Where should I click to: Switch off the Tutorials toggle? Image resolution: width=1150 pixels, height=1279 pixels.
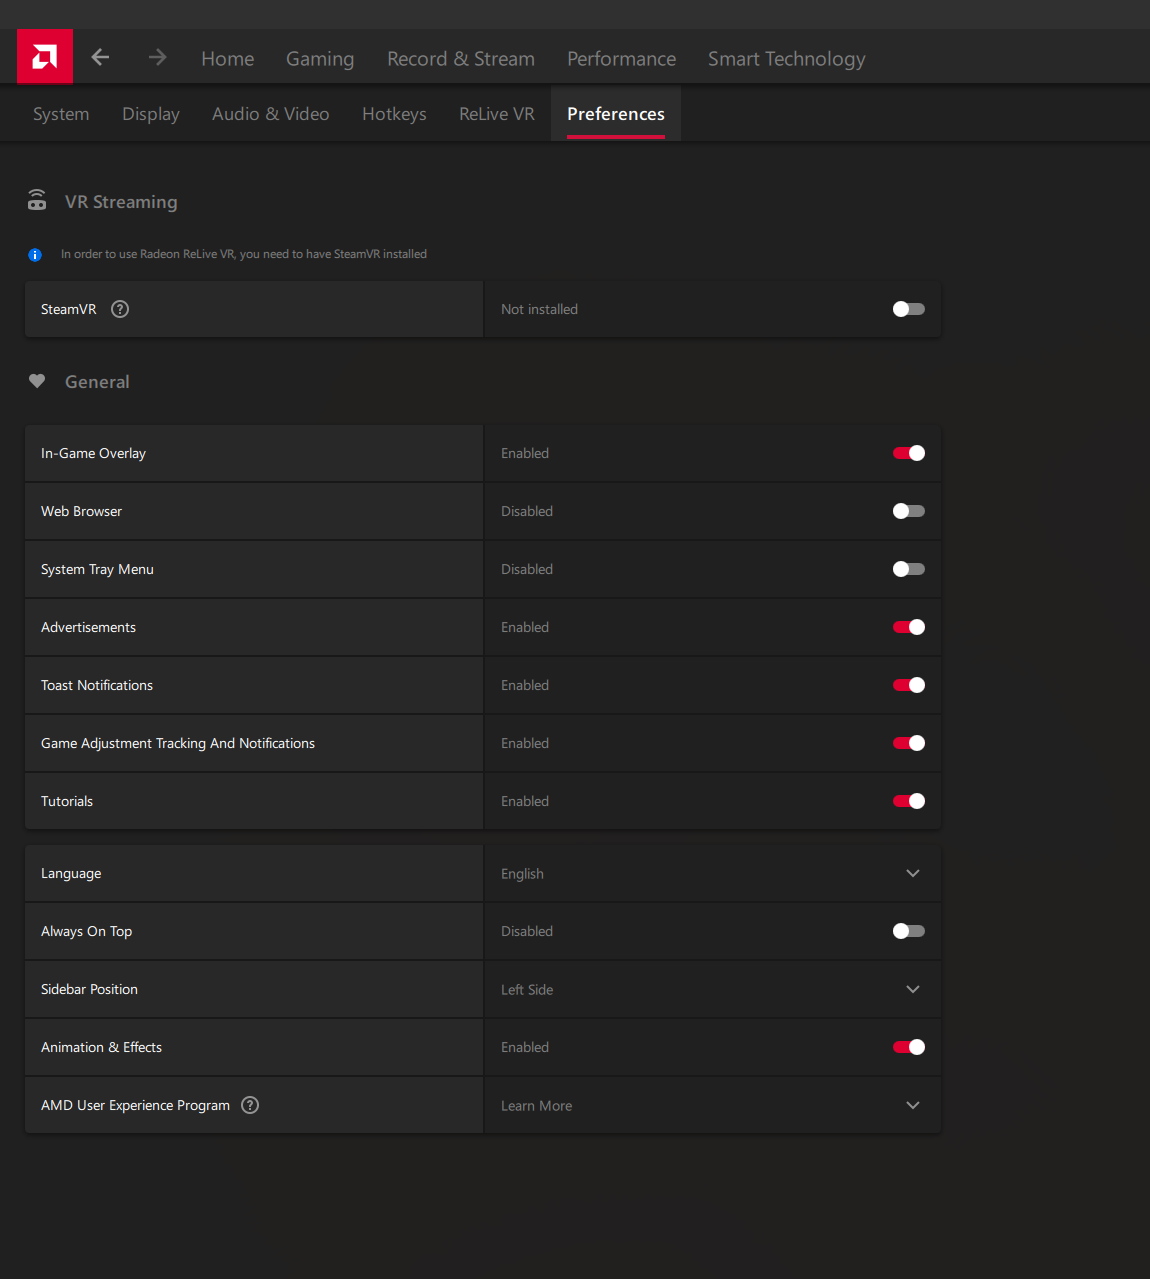point(909,801)
